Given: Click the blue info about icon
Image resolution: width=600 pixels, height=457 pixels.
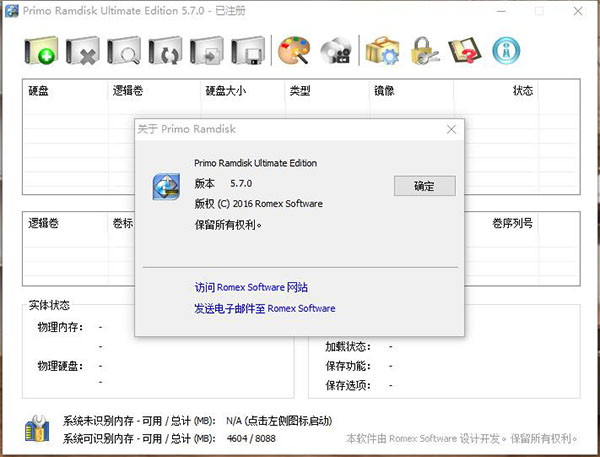Looking at the screenshot, I should pos(507,50).
